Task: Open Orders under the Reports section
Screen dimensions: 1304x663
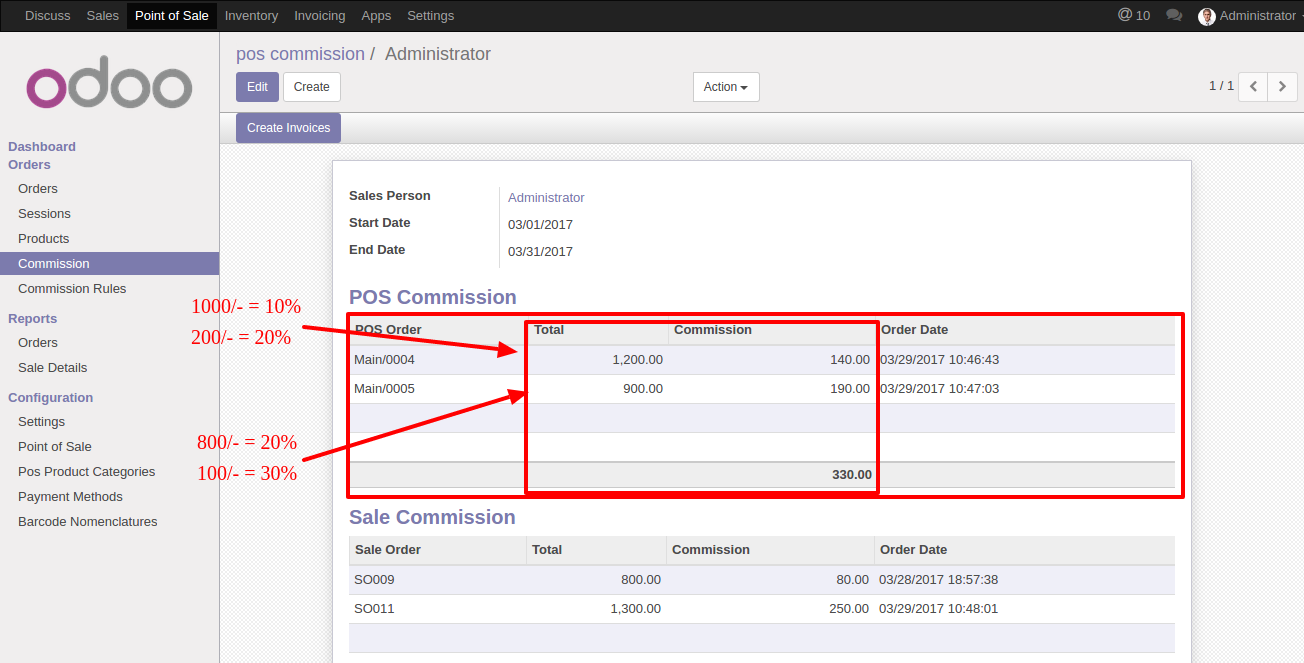Action: (38, 343)
